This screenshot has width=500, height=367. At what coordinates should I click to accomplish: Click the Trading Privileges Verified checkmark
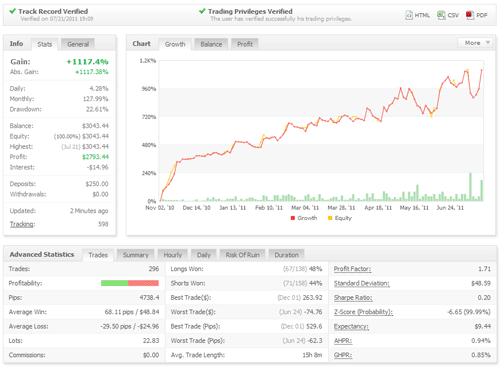click(202, 11)
